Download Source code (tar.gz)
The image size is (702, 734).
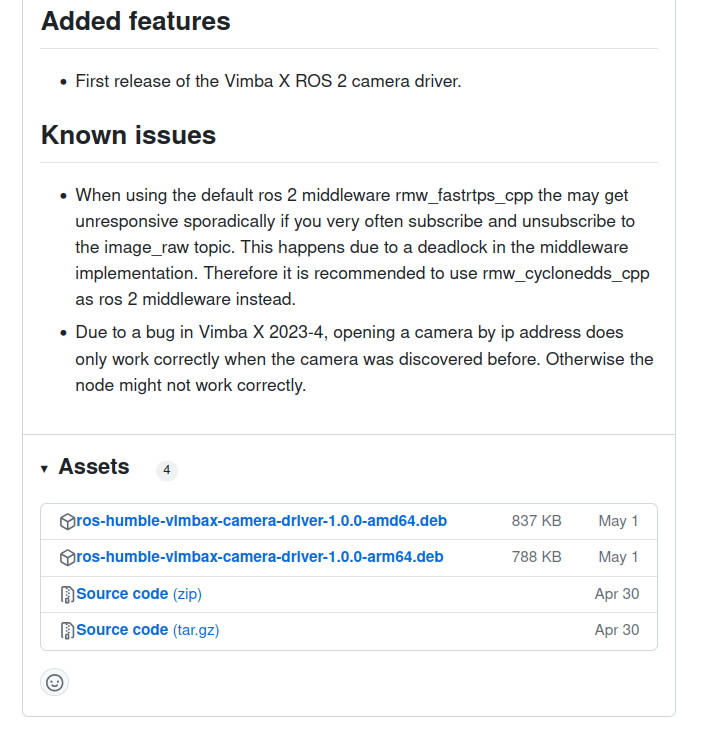[148, 630]
